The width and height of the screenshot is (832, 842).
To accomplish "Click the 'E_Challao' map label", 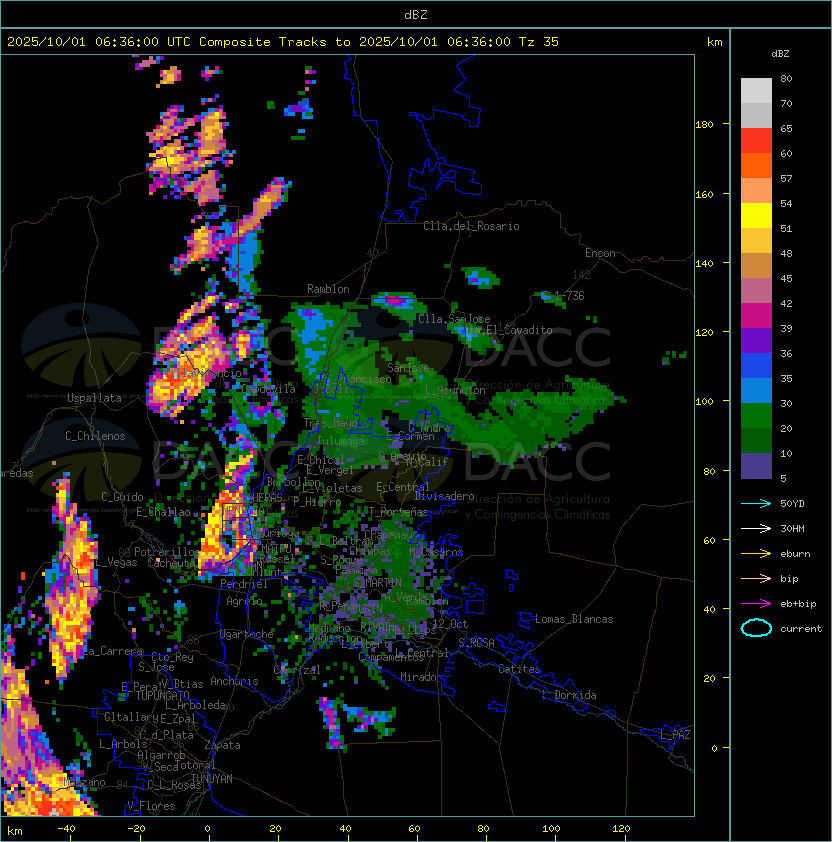I will [x=163, y=512].
